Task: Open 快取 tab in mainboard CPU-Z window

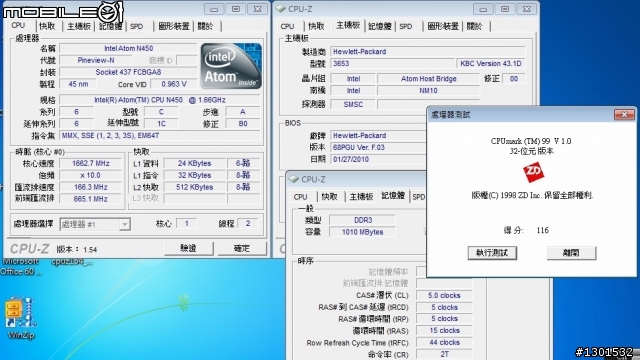Action: pyautogui.click(x=316, y=26)
